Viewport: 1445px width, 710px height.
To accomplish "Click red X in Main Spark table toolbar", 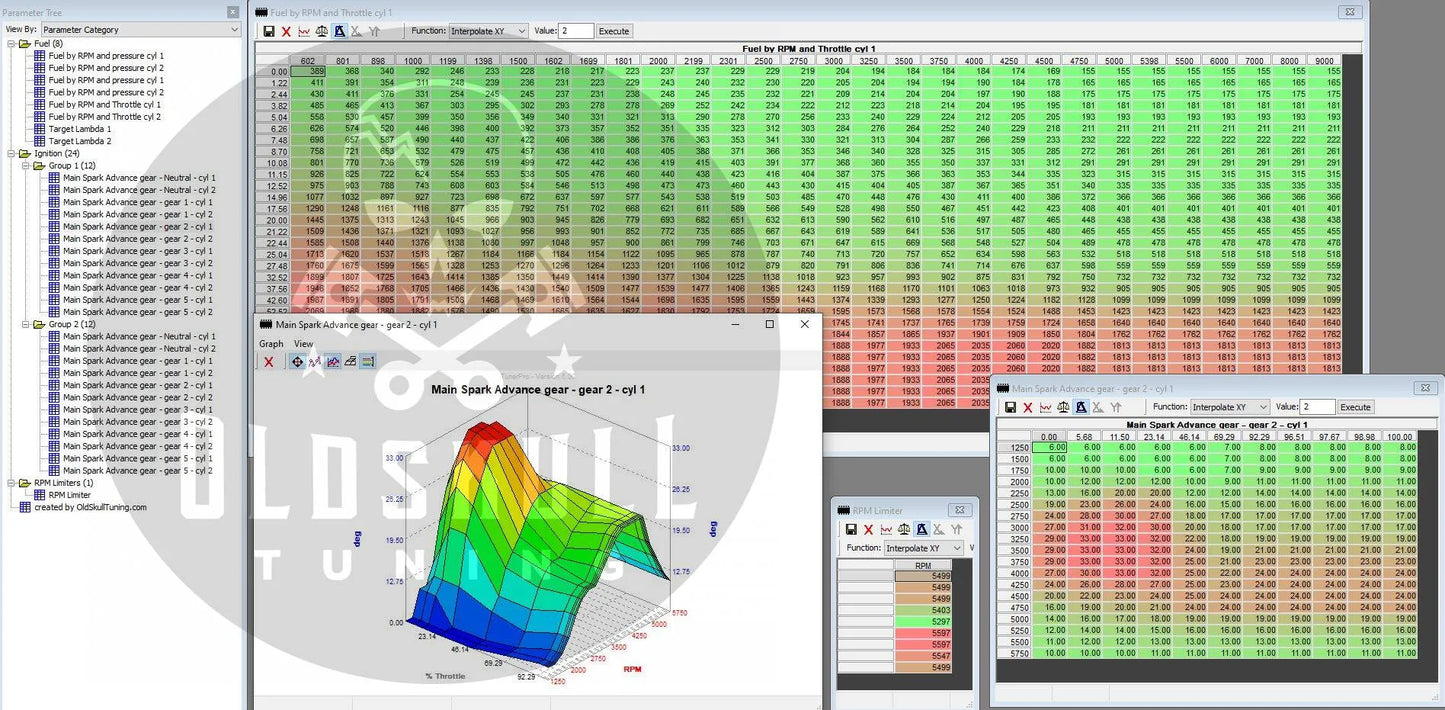I will click(1028, 407).
